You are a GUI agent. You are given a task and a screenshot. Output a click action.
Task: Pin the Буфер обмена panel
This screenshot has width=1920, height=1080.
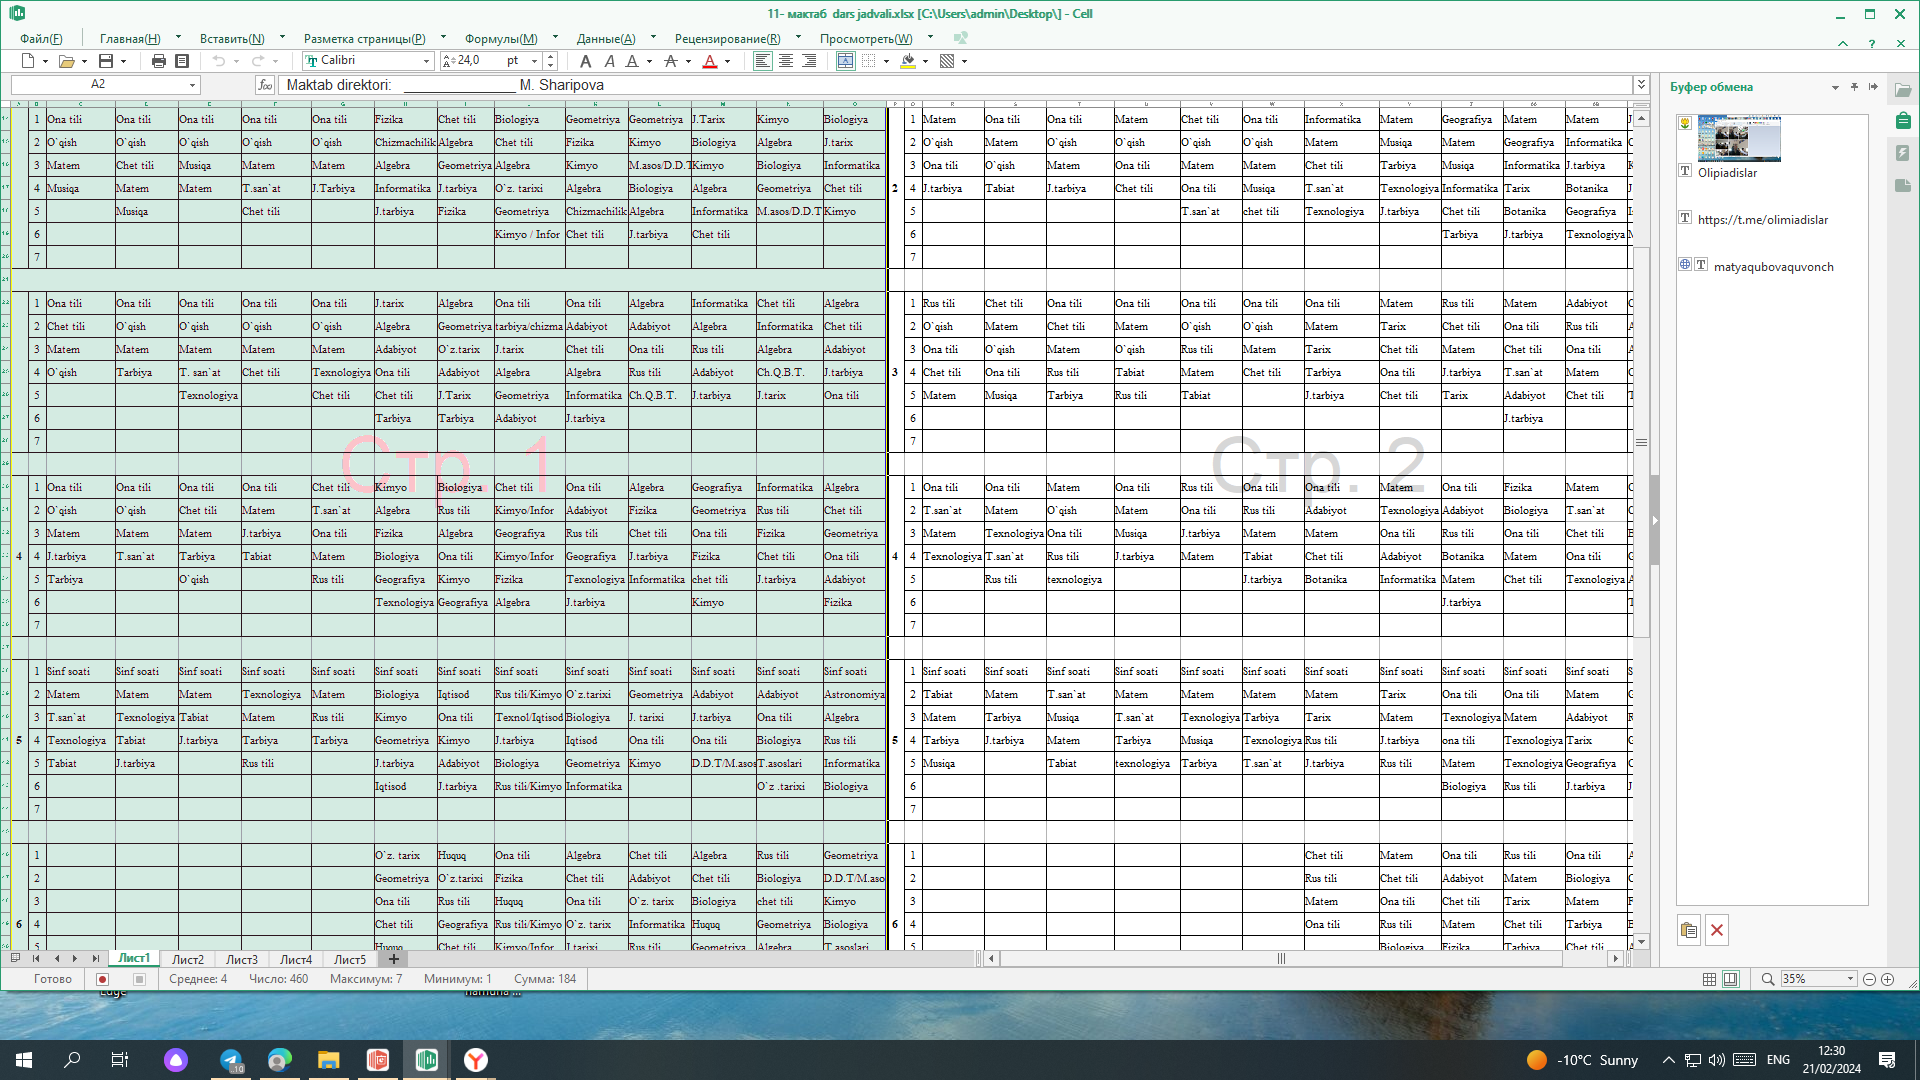click(x=1854, y=87)
